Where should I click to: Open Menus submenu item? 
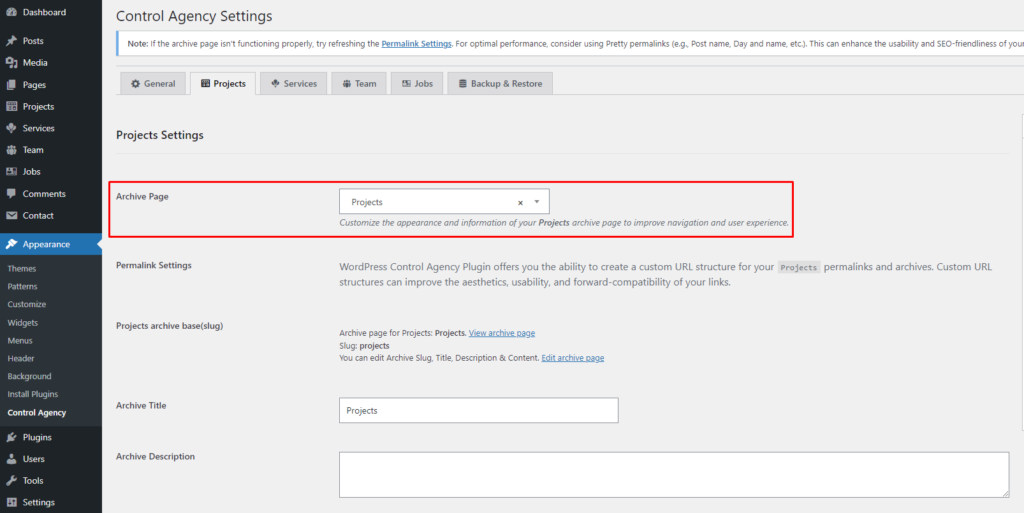point(20,341)
